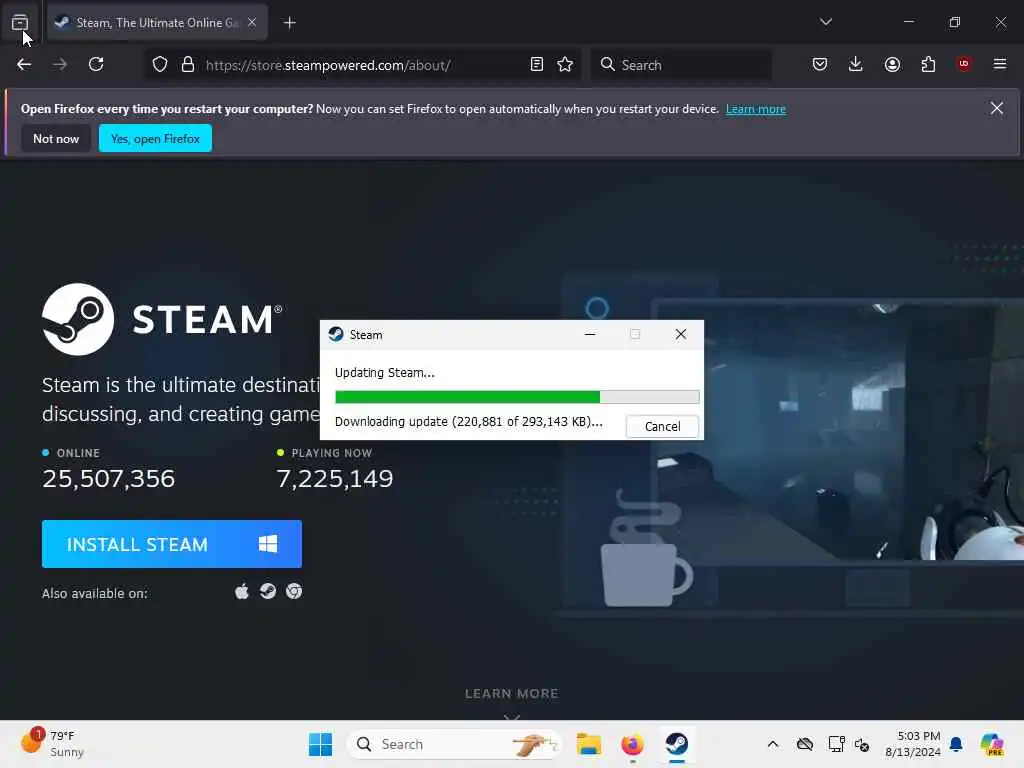
Task: Open Copilot preview icon in taskbar
Action: tap(992, 744)
